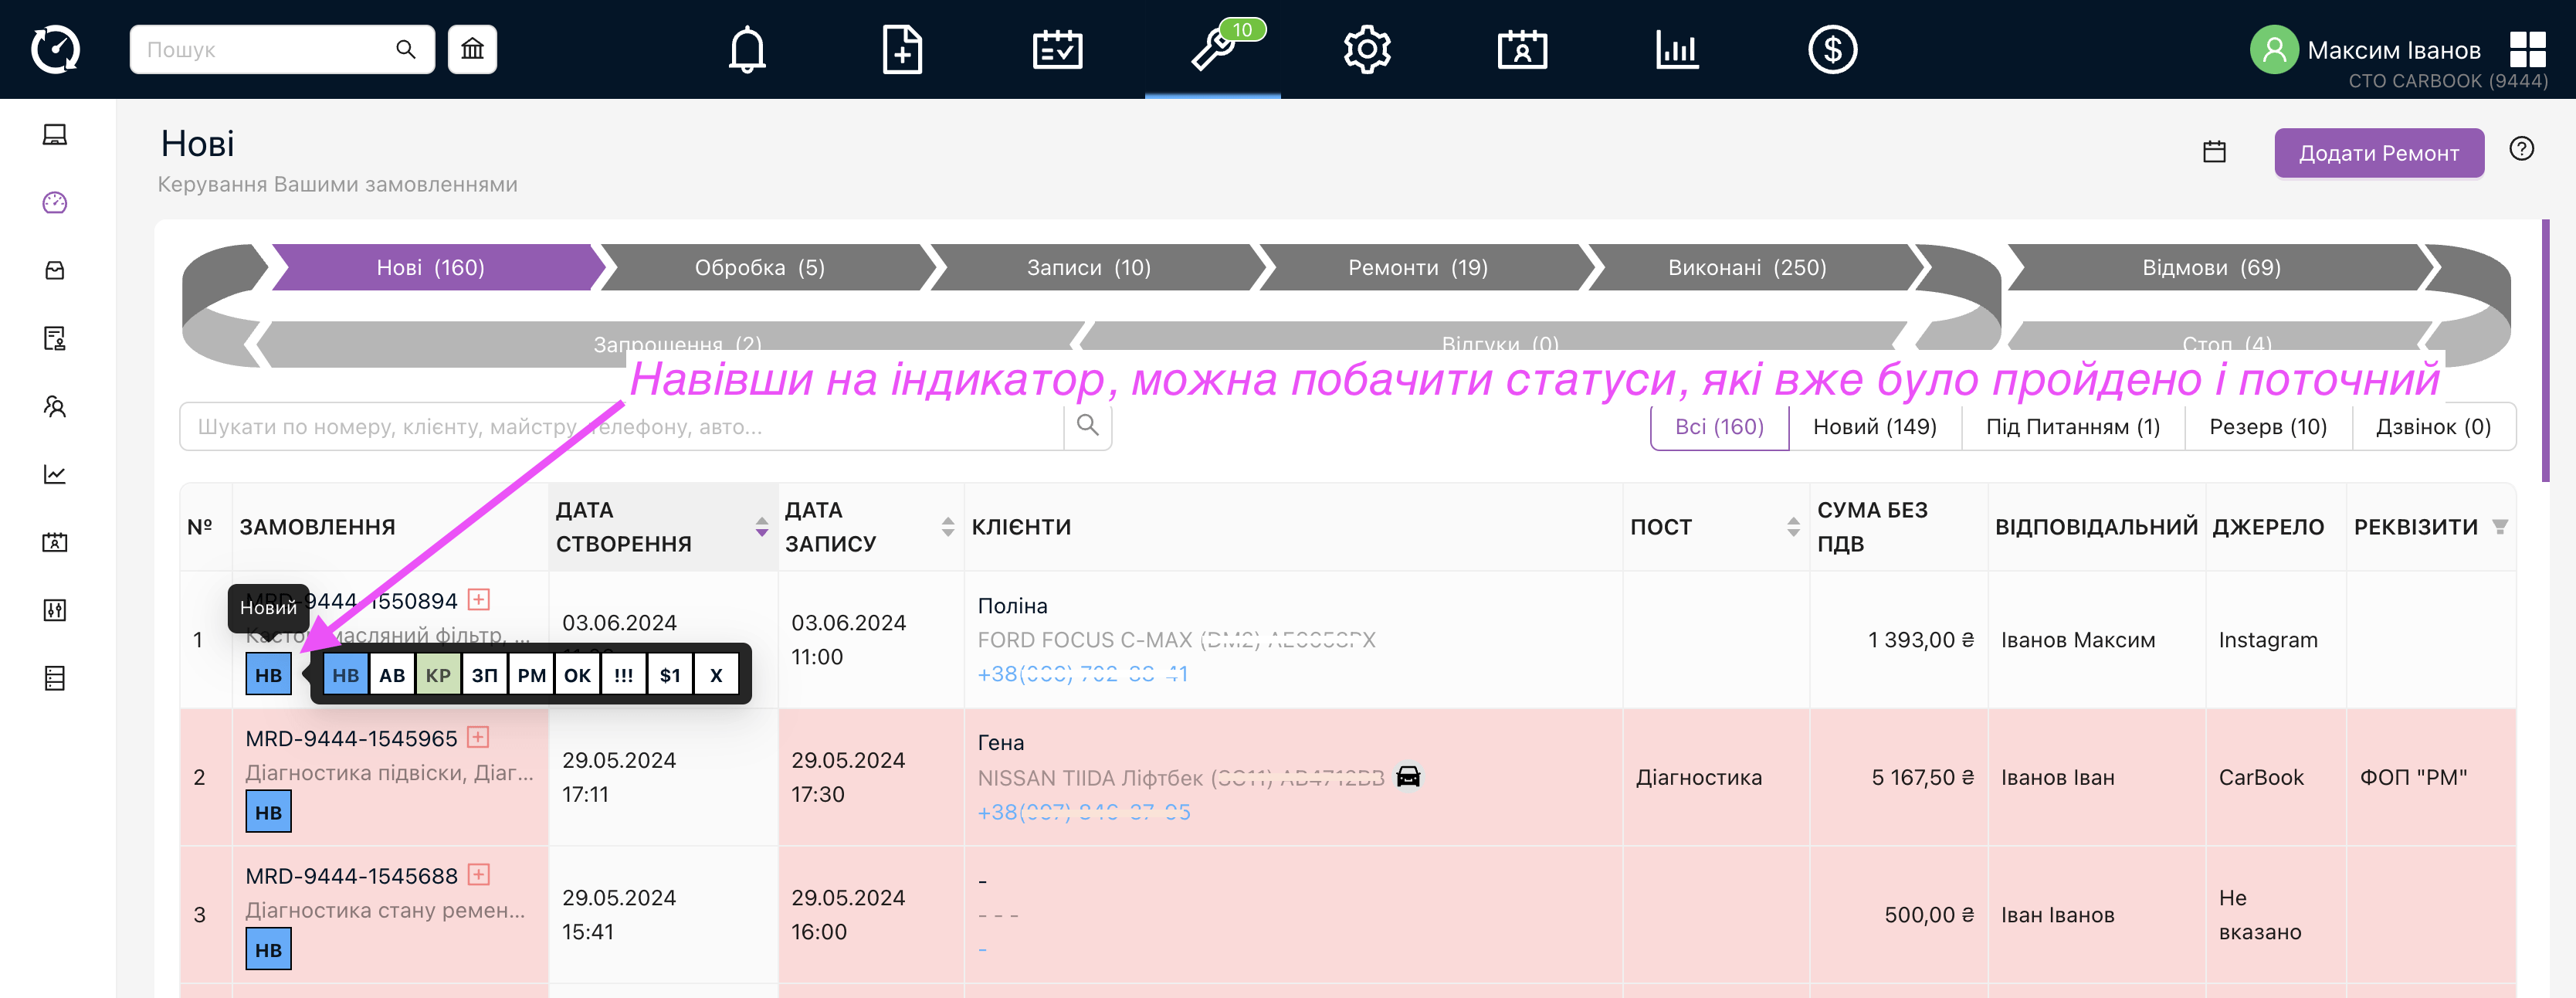The height and width of the screenshot is (998, 2576).
Task: Select the ЗП status in the popup
Action: pos(484,675)
